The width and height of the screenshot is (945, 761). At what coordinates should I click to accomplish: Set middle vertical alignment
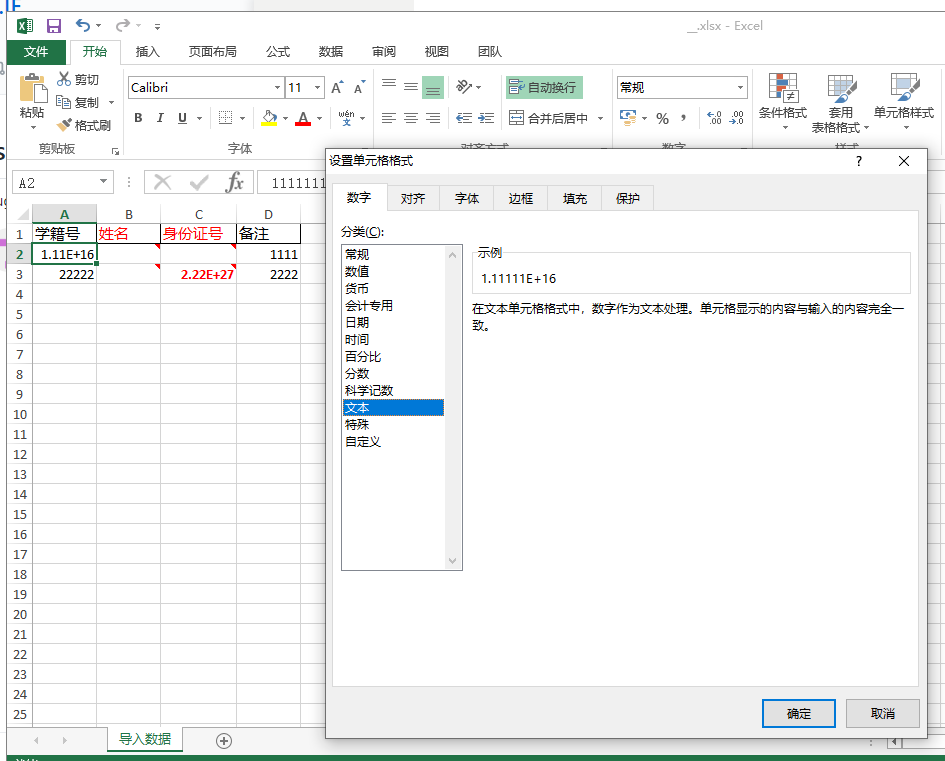pos(411,87)
